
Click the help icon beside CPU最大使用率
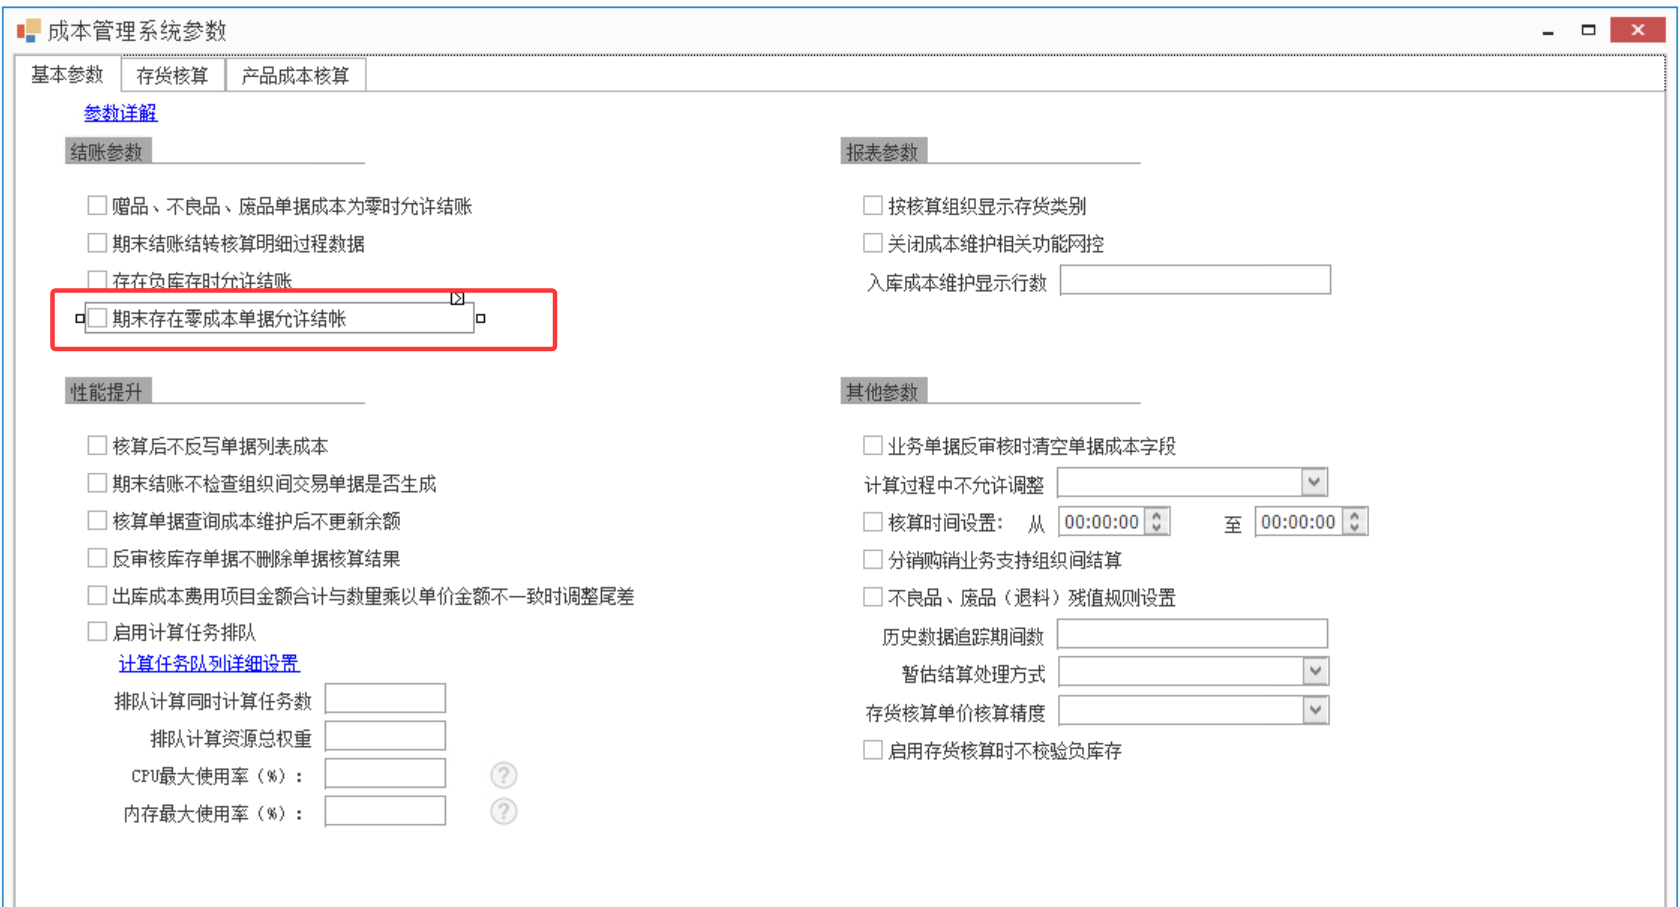tap(504, 775)
